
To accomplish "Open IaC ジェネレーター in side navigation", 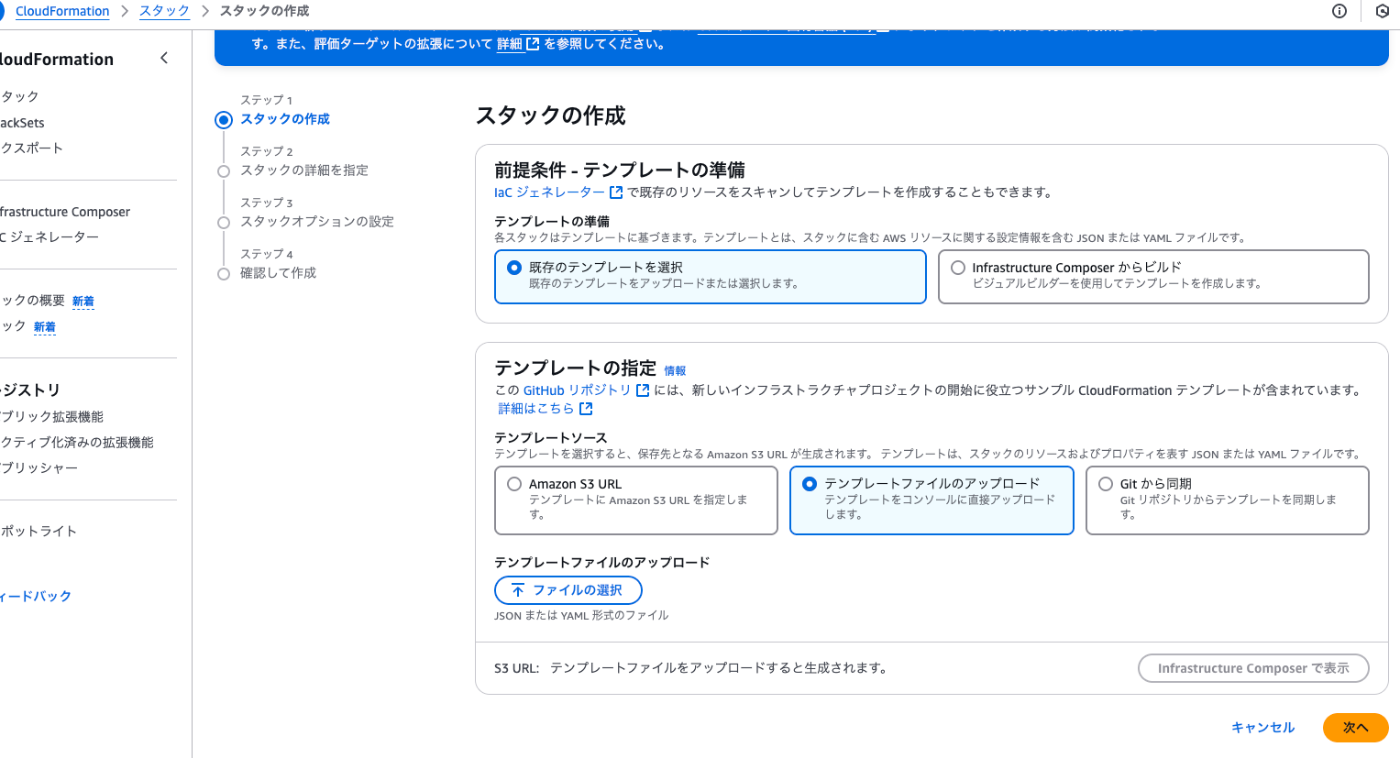I will tap(50, 237).
